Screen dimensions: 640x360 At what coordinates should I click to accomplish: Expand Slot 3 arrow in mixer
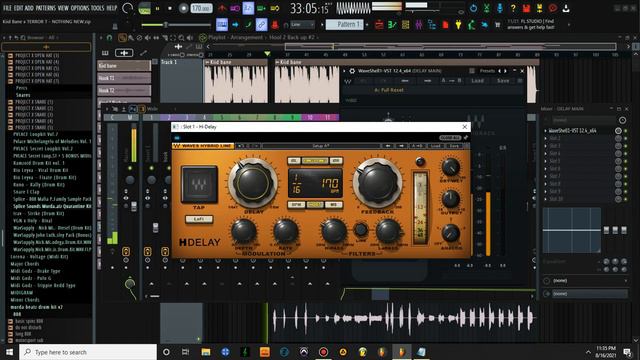pyautogui.click(x=545, y=146)
